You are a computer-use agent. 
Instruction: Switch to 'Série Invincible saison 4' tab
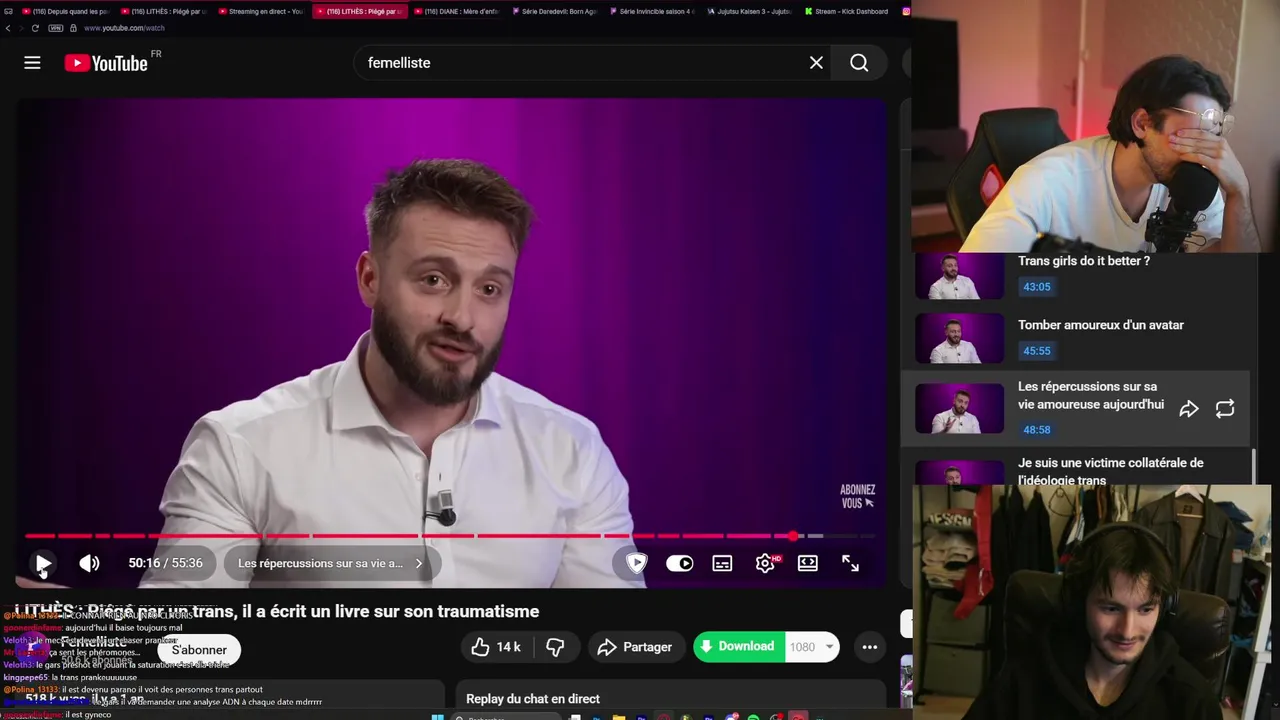point(651,11)
